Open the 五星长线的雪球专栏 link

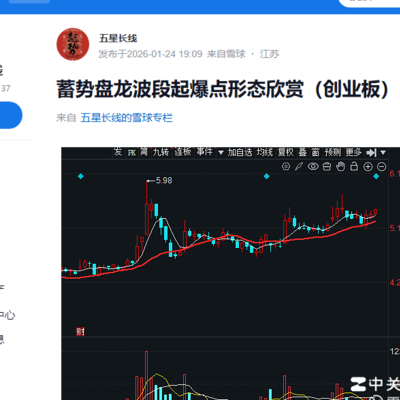127,118
